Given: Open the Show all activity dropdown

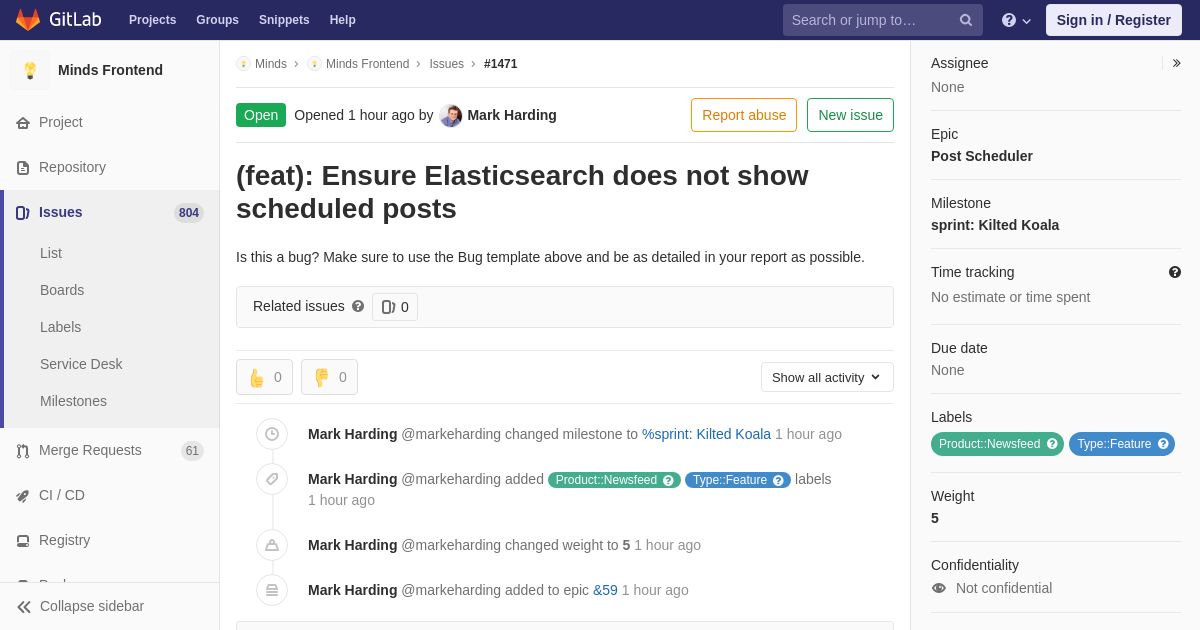Looking at the screenshot, I should 827,377.
